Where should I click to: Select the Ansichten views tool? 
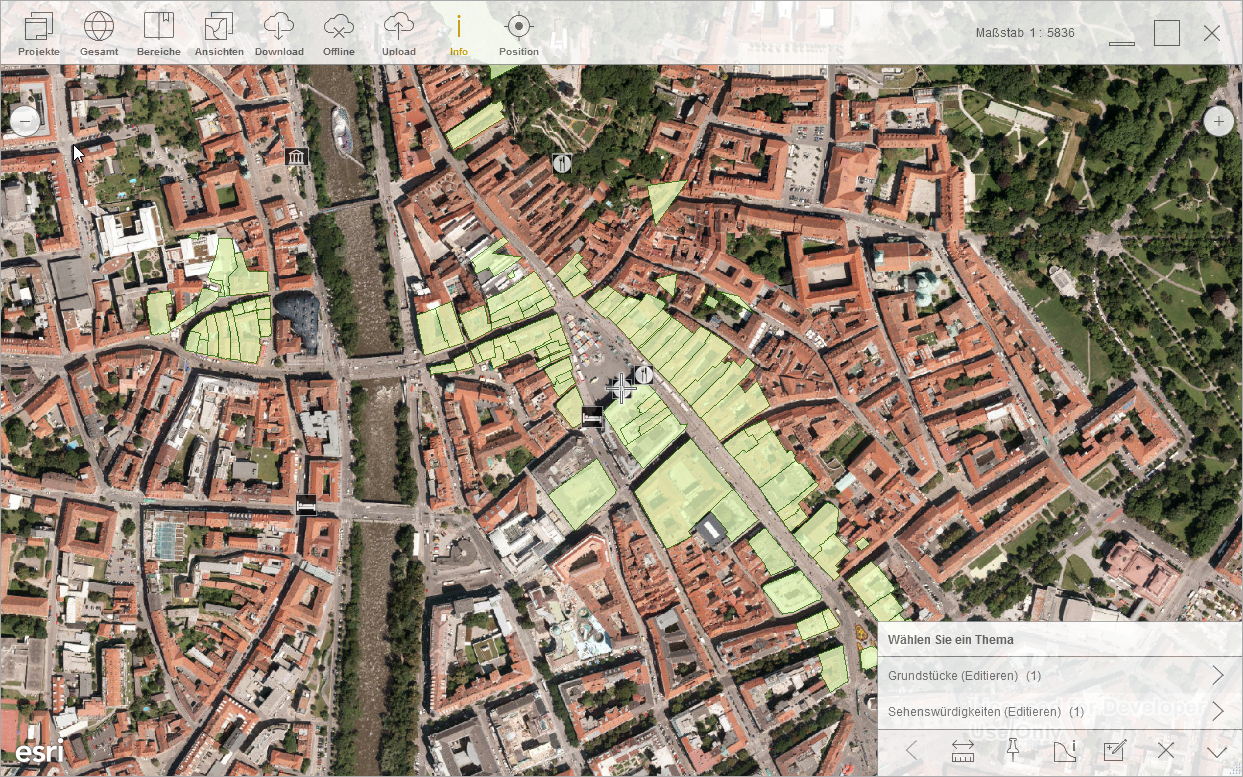pyautogui.click(x=219, y=33)
